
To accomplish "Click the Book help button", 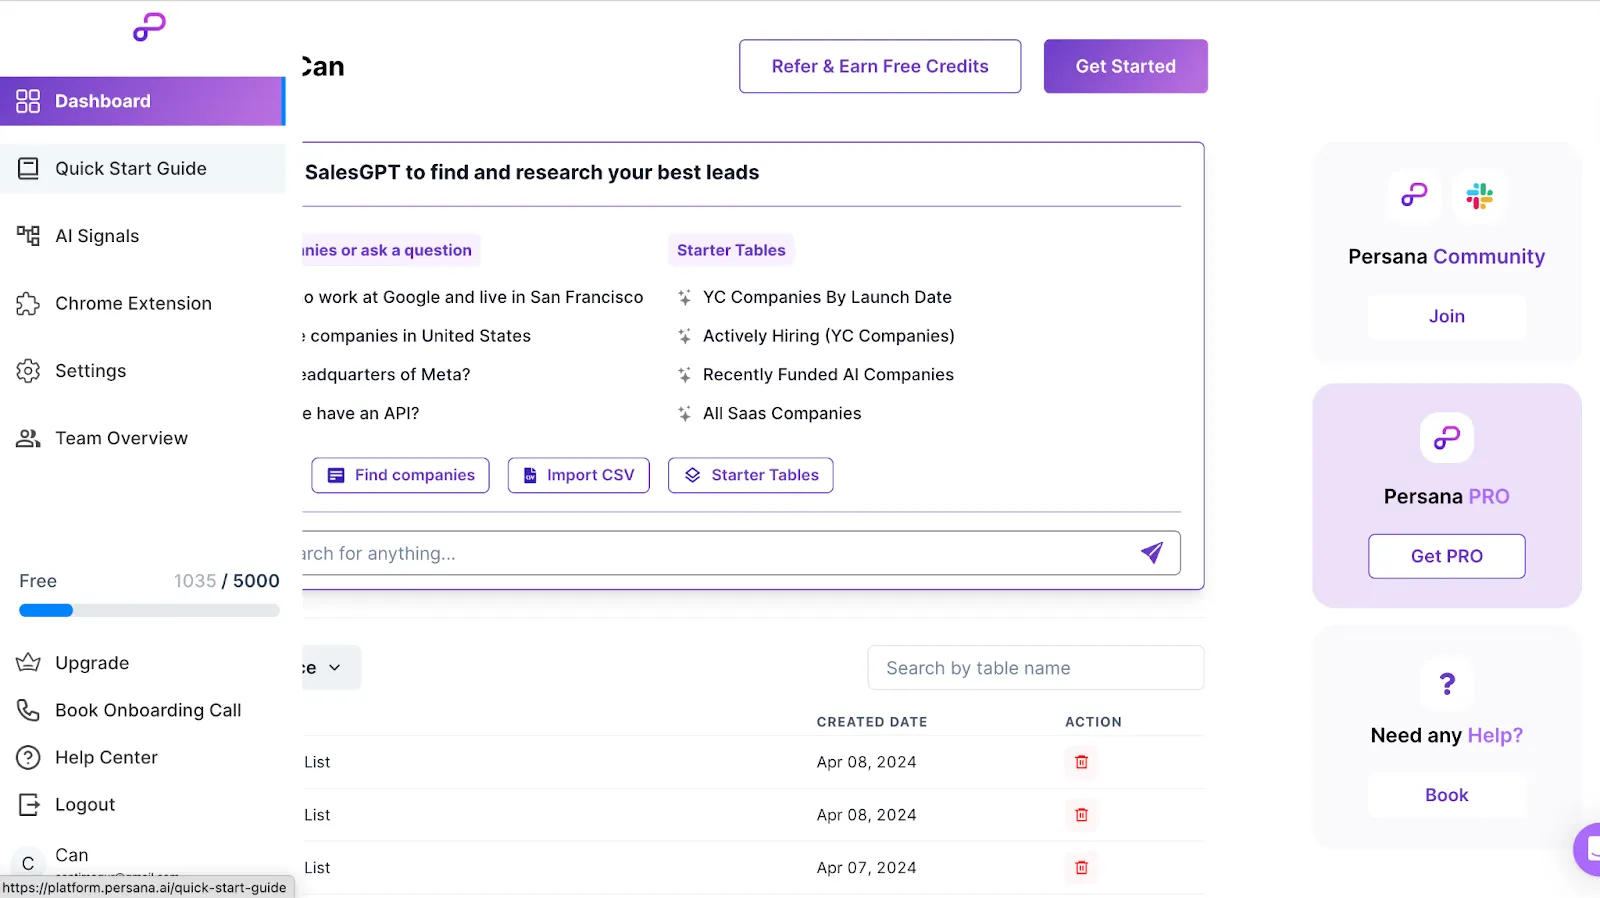I will (x=1447, y=795).
